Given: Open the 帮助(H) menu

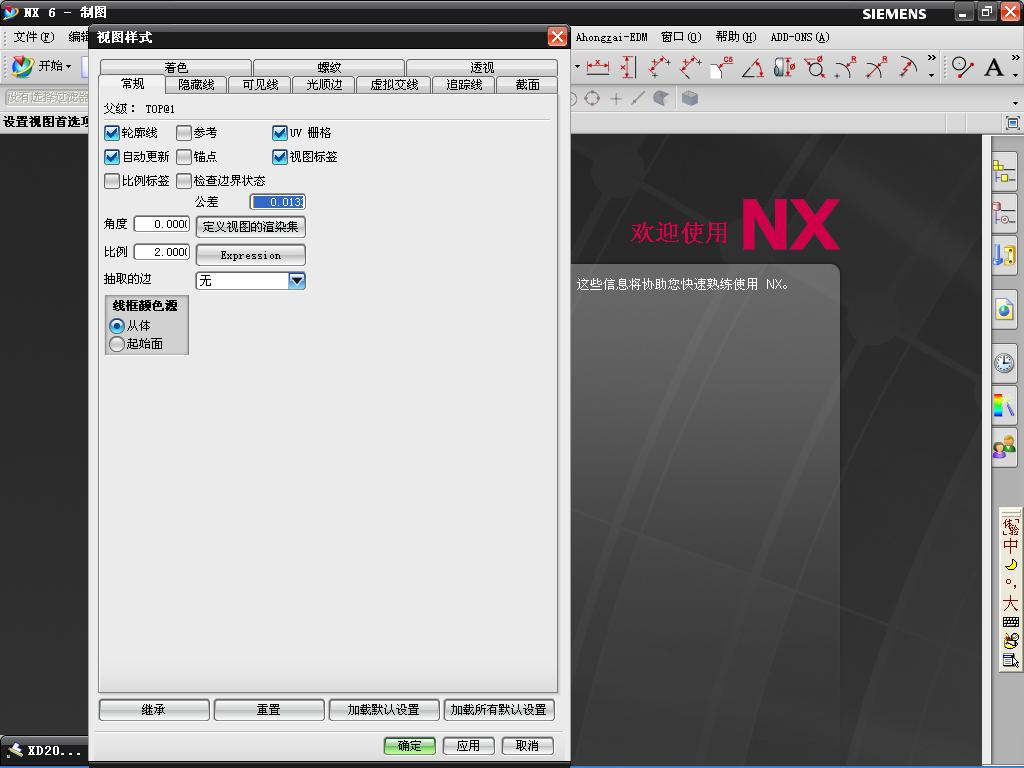Looking at the screenshot, I should [x=735, y=37].
